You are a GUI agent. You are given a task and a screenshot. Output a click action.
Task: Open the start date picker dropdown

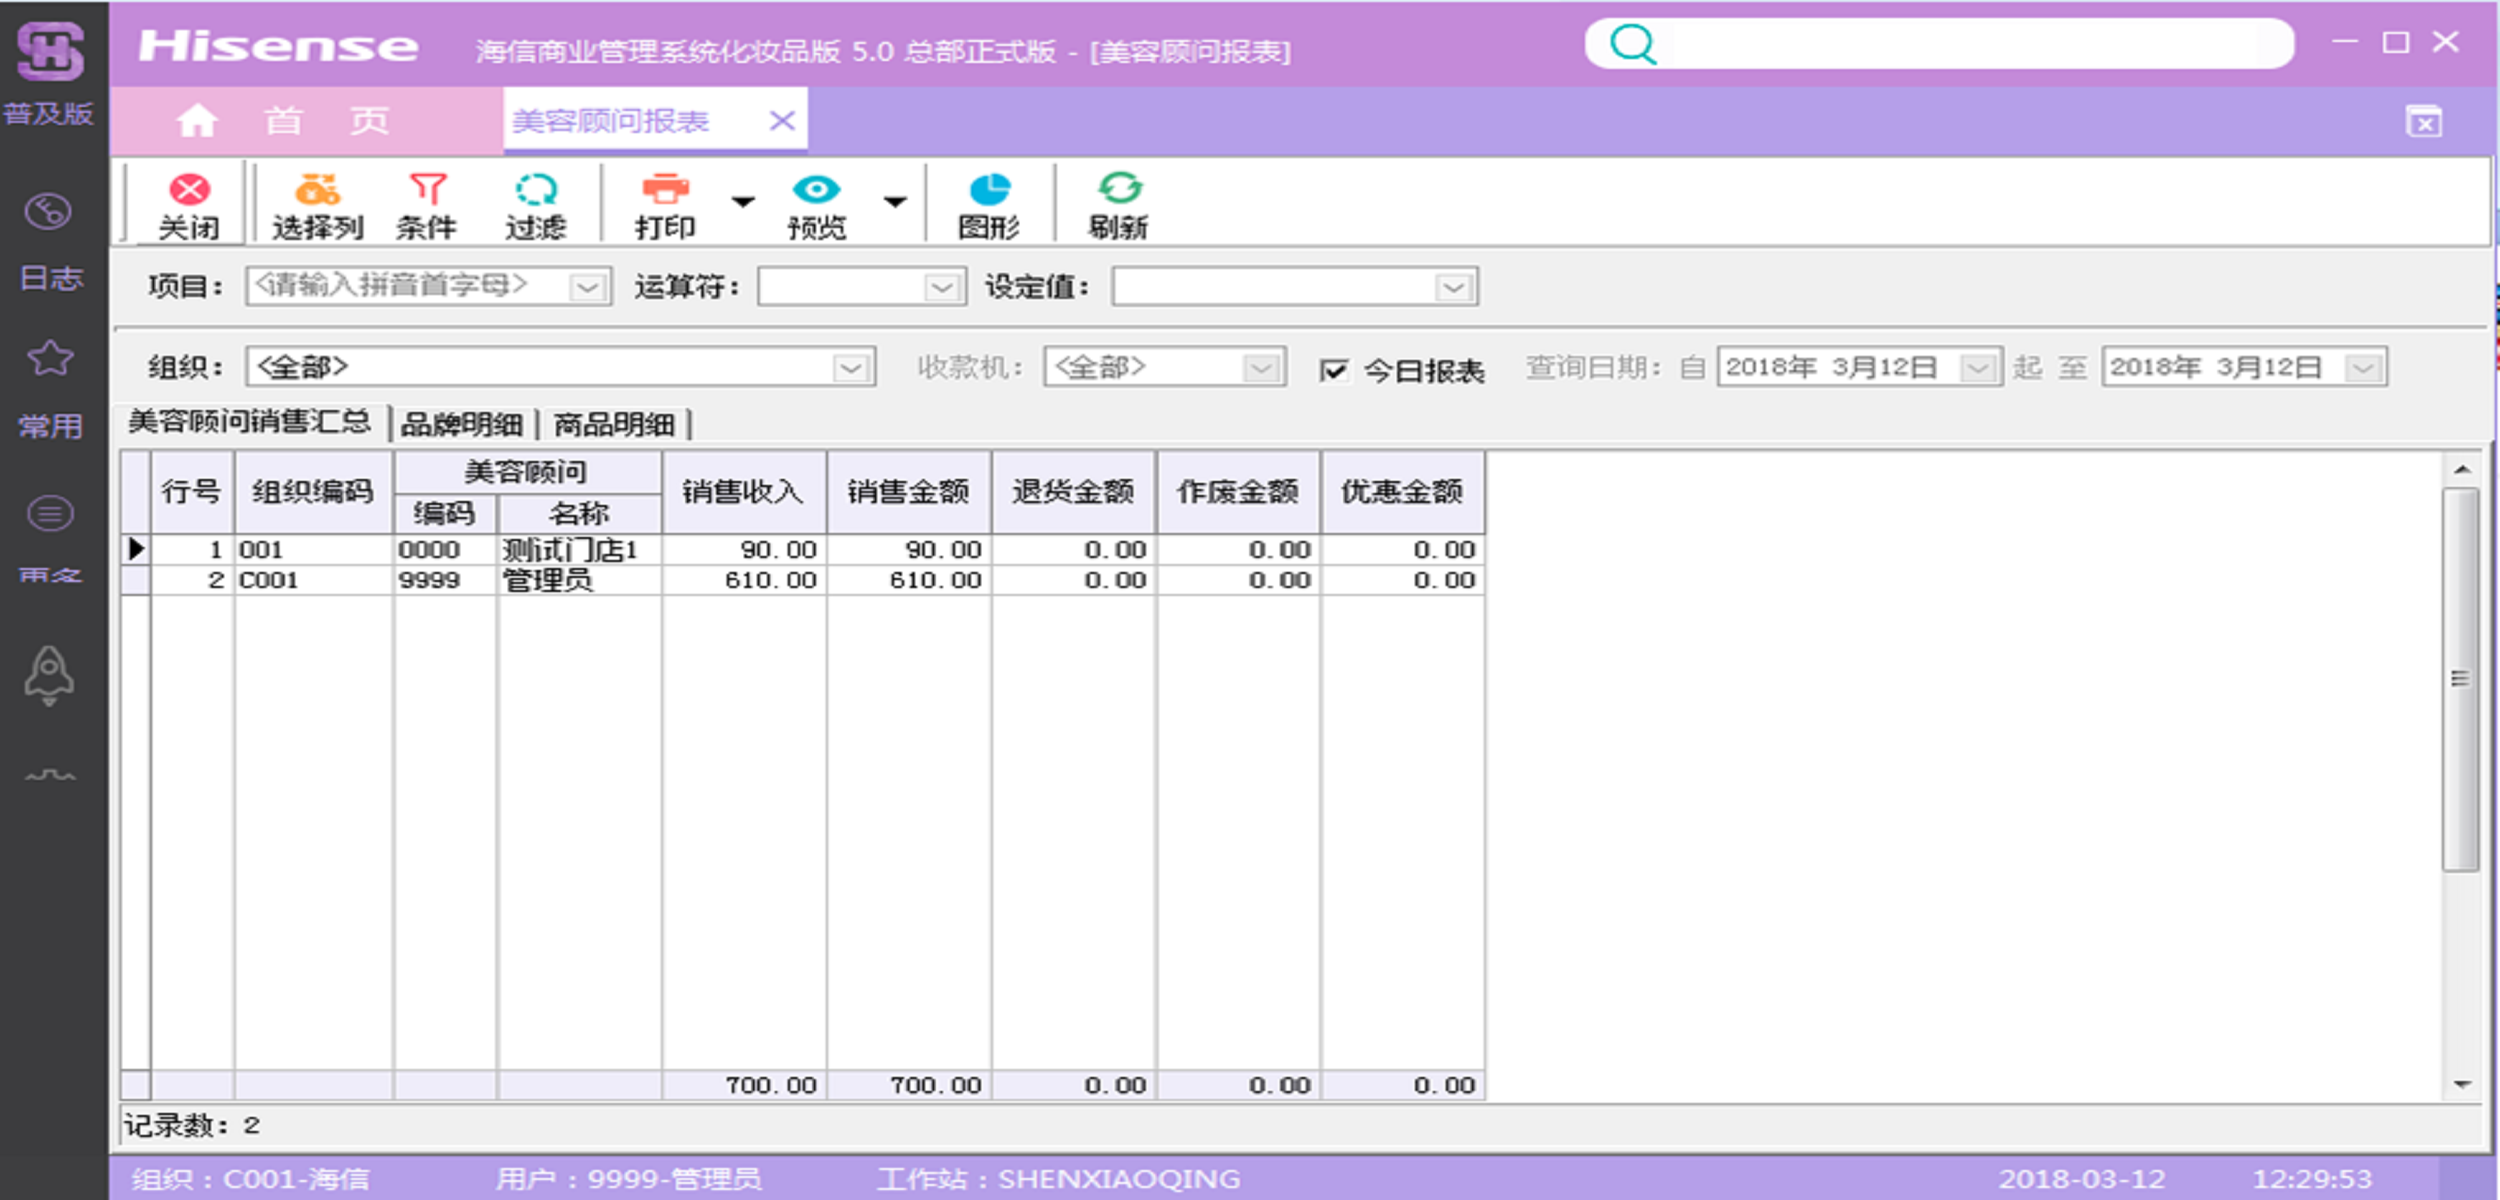click(1977, 368)
